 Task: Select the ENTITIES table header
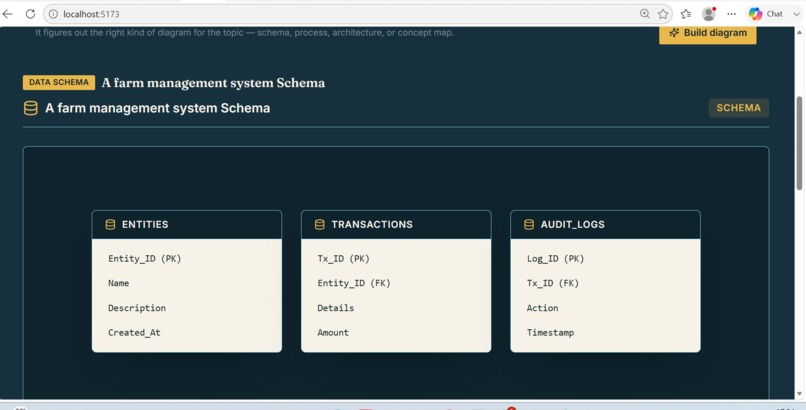coord(187,225)
